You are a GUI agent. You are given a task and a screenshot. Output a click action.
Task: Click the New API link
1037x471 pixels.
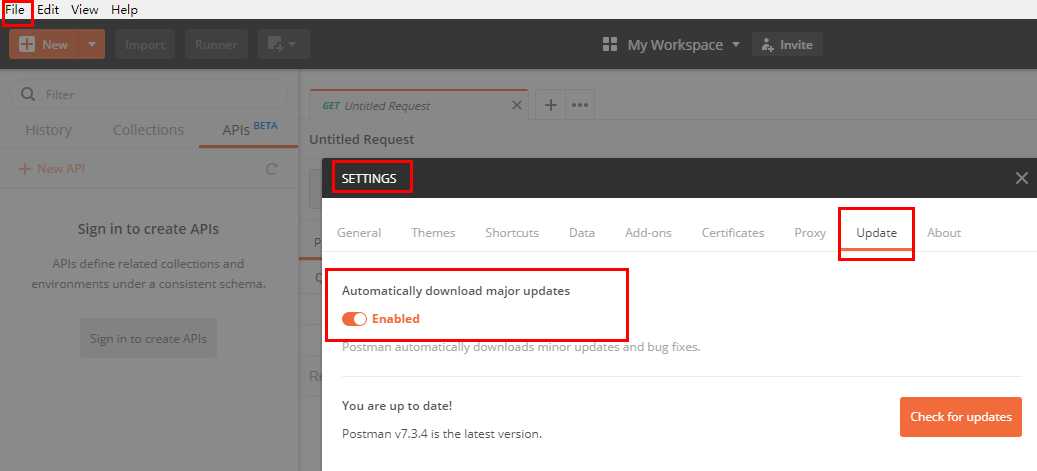point(52,169)
